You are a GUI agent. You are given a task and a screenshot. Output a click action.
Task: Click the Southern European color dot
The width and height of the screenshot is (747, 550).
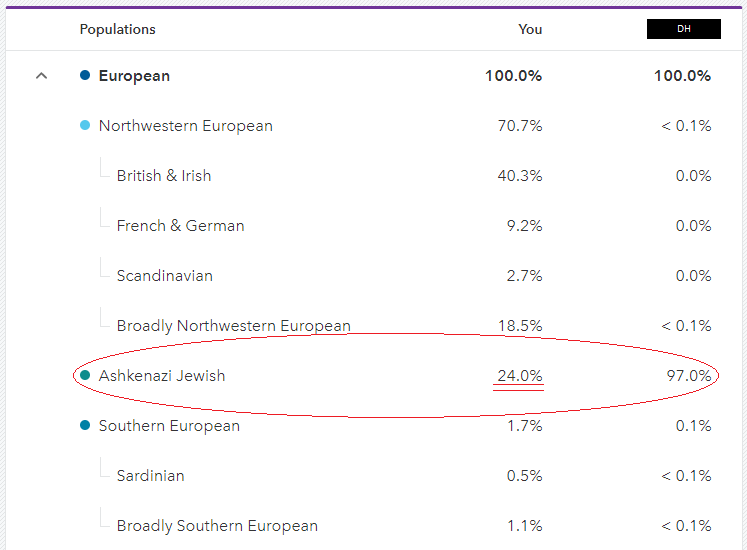tap(85, 426)
